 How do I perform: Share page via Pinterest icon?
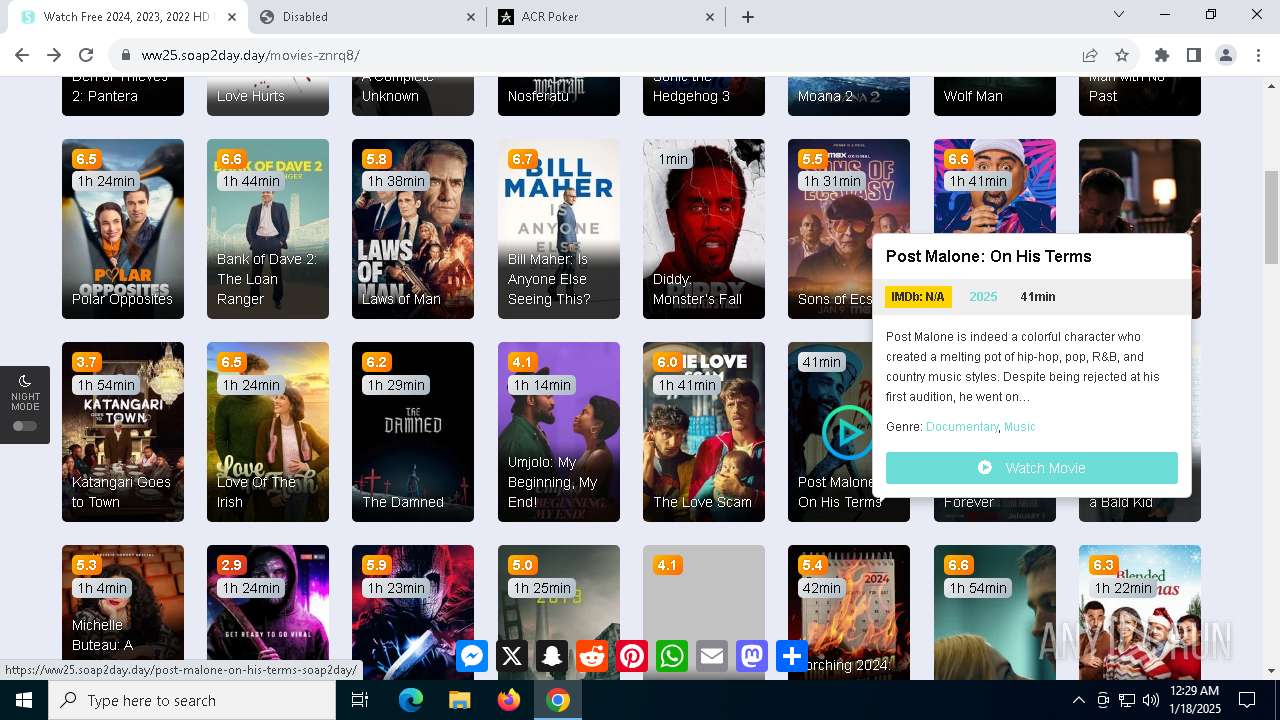coord(632,656)
